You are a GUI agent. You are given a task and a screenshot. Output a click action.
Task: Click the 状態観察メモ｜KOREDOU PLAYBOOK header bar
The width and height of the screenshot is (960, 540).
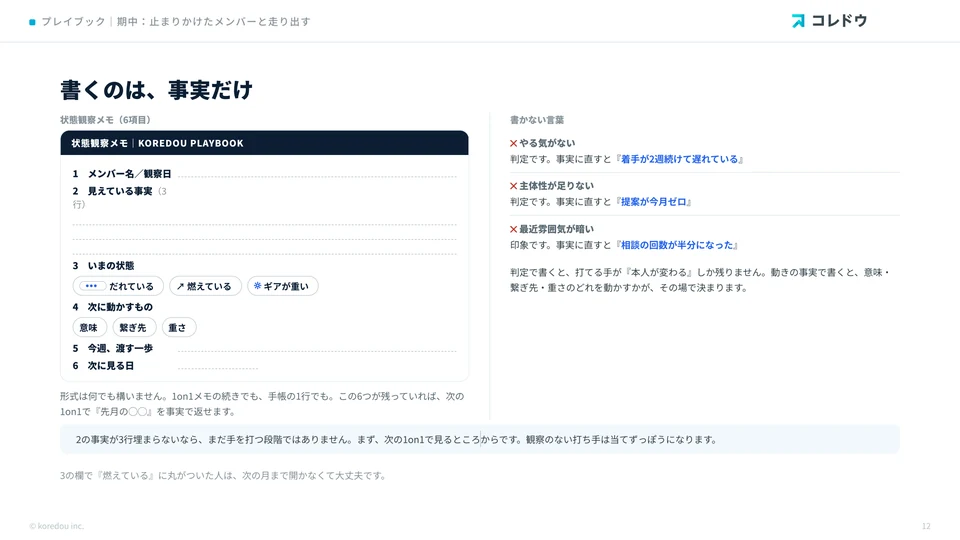point(264,143)
